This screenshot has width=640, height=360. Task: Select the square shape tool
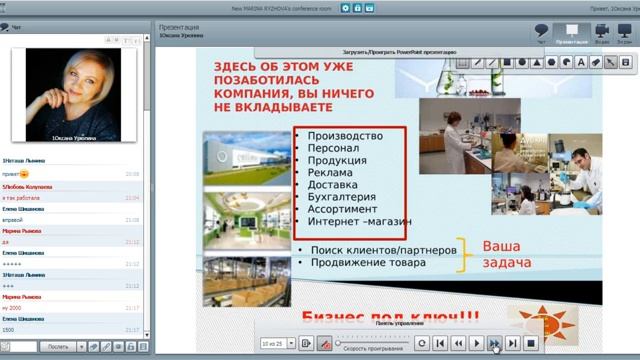[507, 62]
